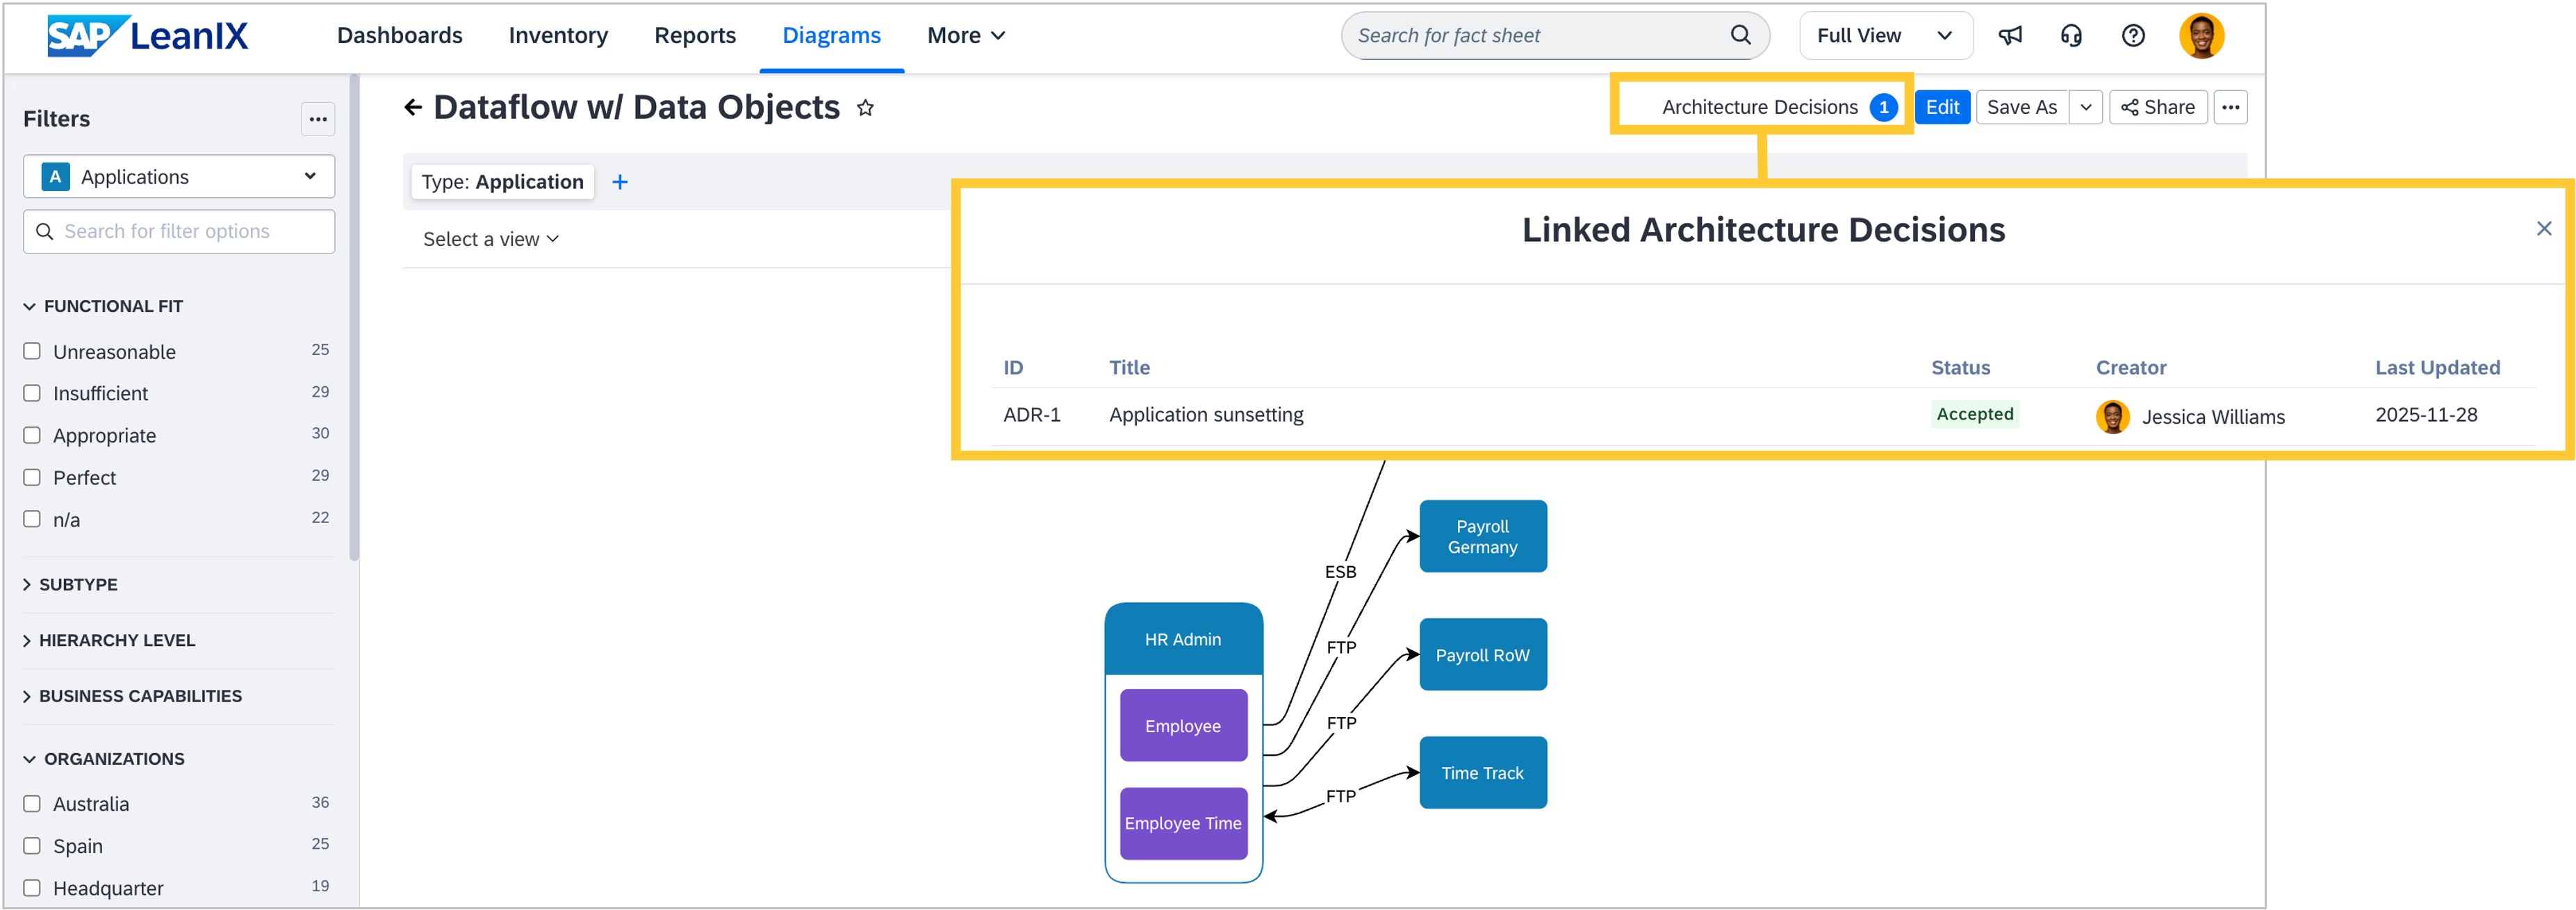This screenshot has height=910, width=2576.
Task: Favorite the diagram with the star icon
Action: click(x=866, y=108)
